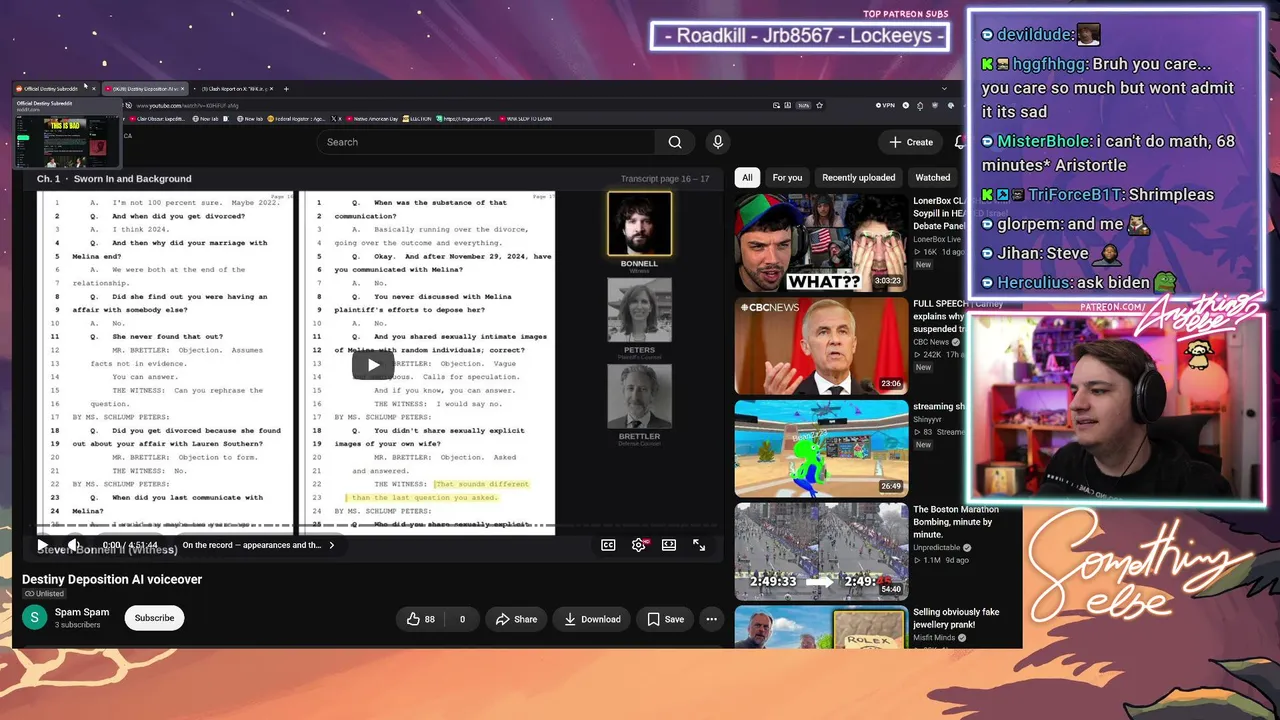Enter fullscreen mode

(699, 545)
